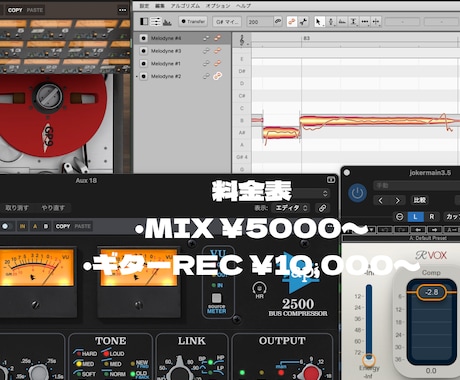Open the オプション menu
The width and height of the screenshot is (460, 380).
click(x=218, y=6)
